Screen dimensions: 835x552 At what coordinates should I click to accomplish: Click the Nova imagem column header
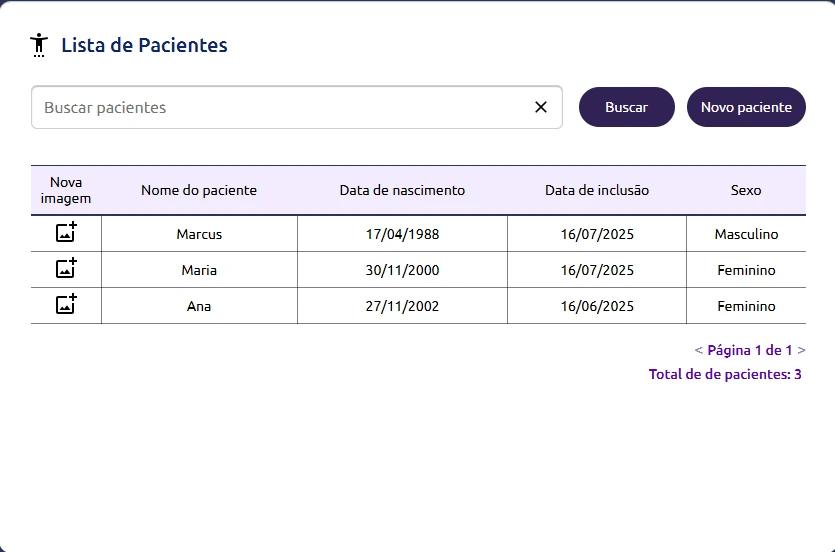[x=66, y=190]
